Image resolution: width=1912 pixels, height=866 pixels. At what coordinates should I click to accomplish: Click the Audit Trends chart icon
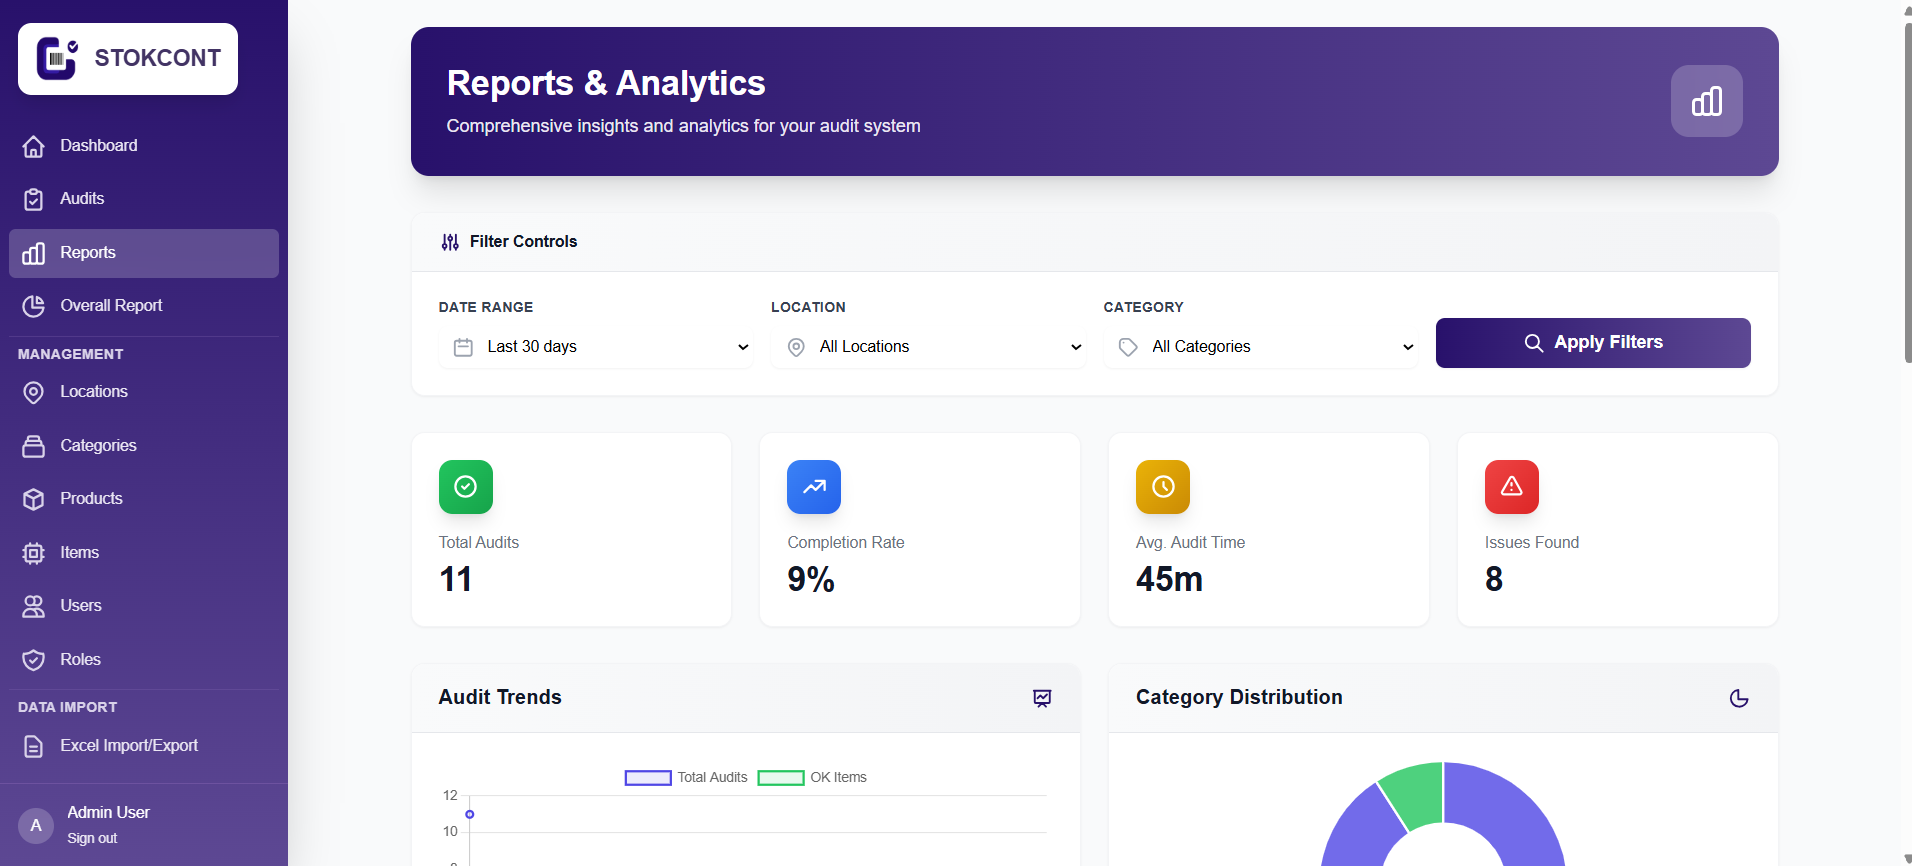[x=1042, y=698]
